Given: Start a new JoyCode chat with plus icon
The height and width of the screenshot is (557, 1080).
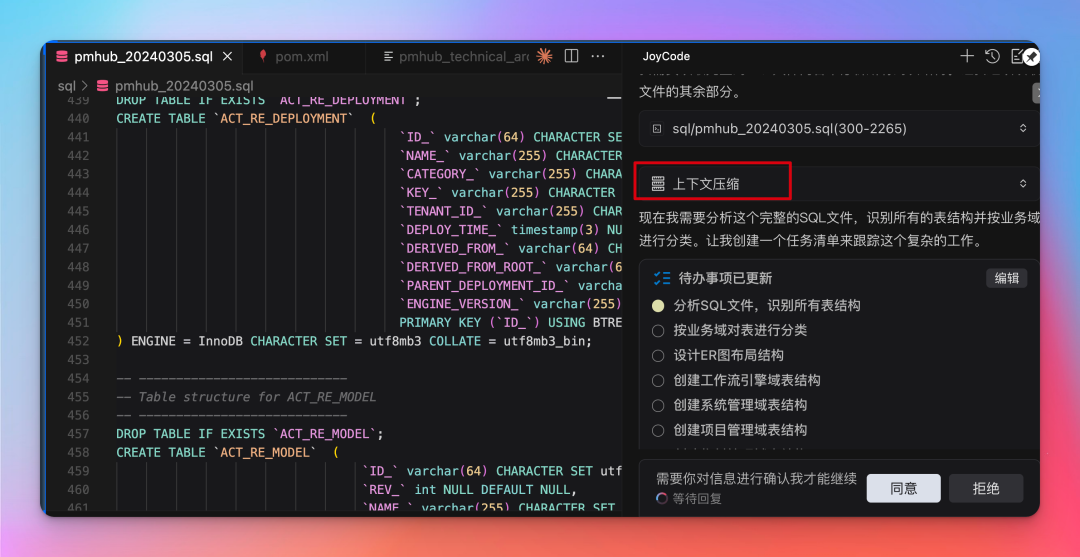Looking at the screenshot, I should point(967,56).
